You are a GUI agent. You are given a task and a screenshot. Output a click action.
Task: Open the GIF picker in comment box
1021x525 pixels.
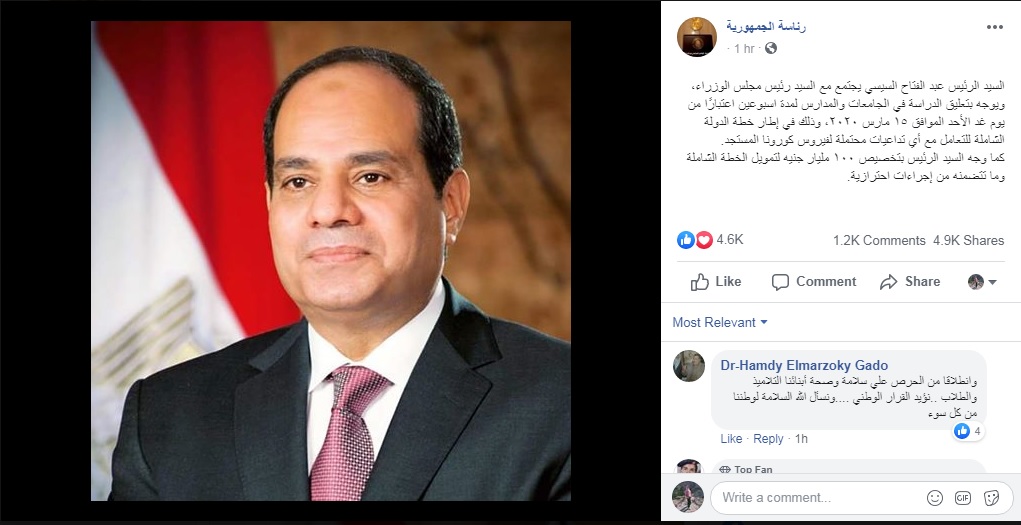click(962, 498)
